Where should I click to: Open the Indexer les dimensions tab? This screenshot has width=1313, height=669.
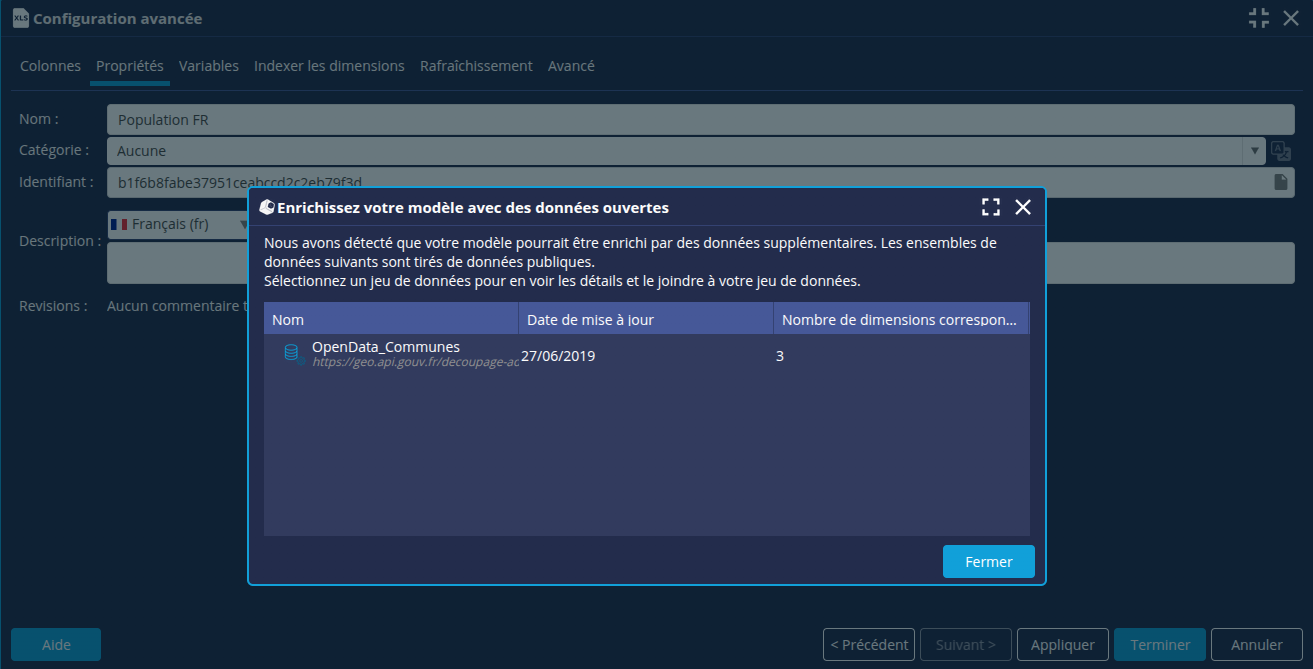(329, 66)
